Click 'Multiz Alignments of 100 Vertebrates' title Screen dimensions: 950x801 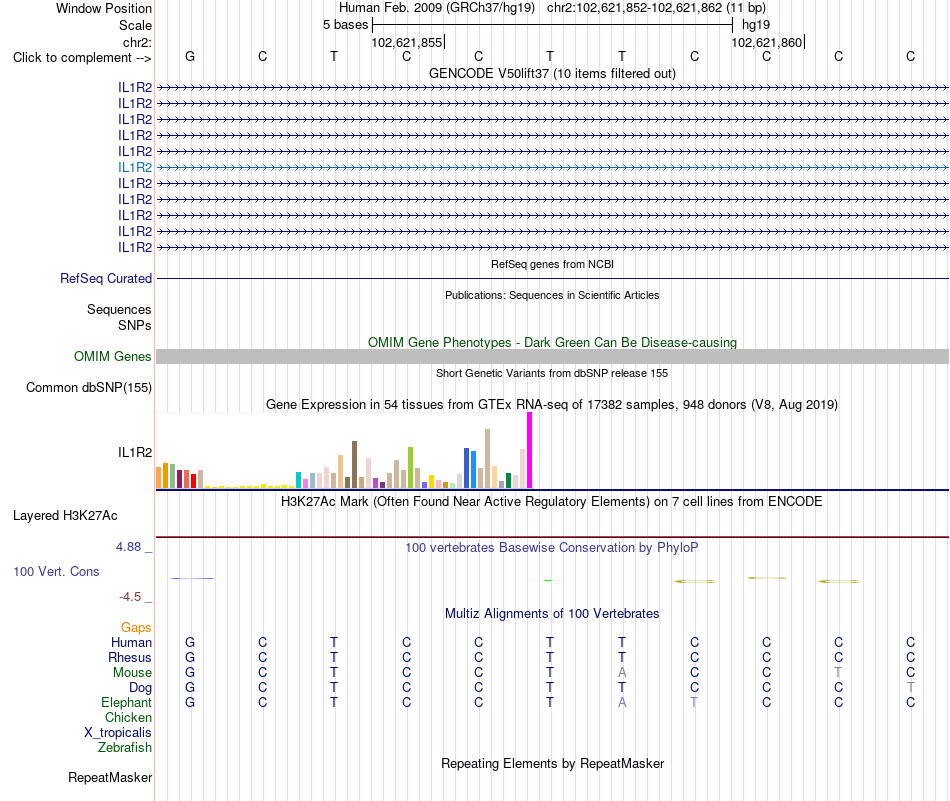(552, 613)
